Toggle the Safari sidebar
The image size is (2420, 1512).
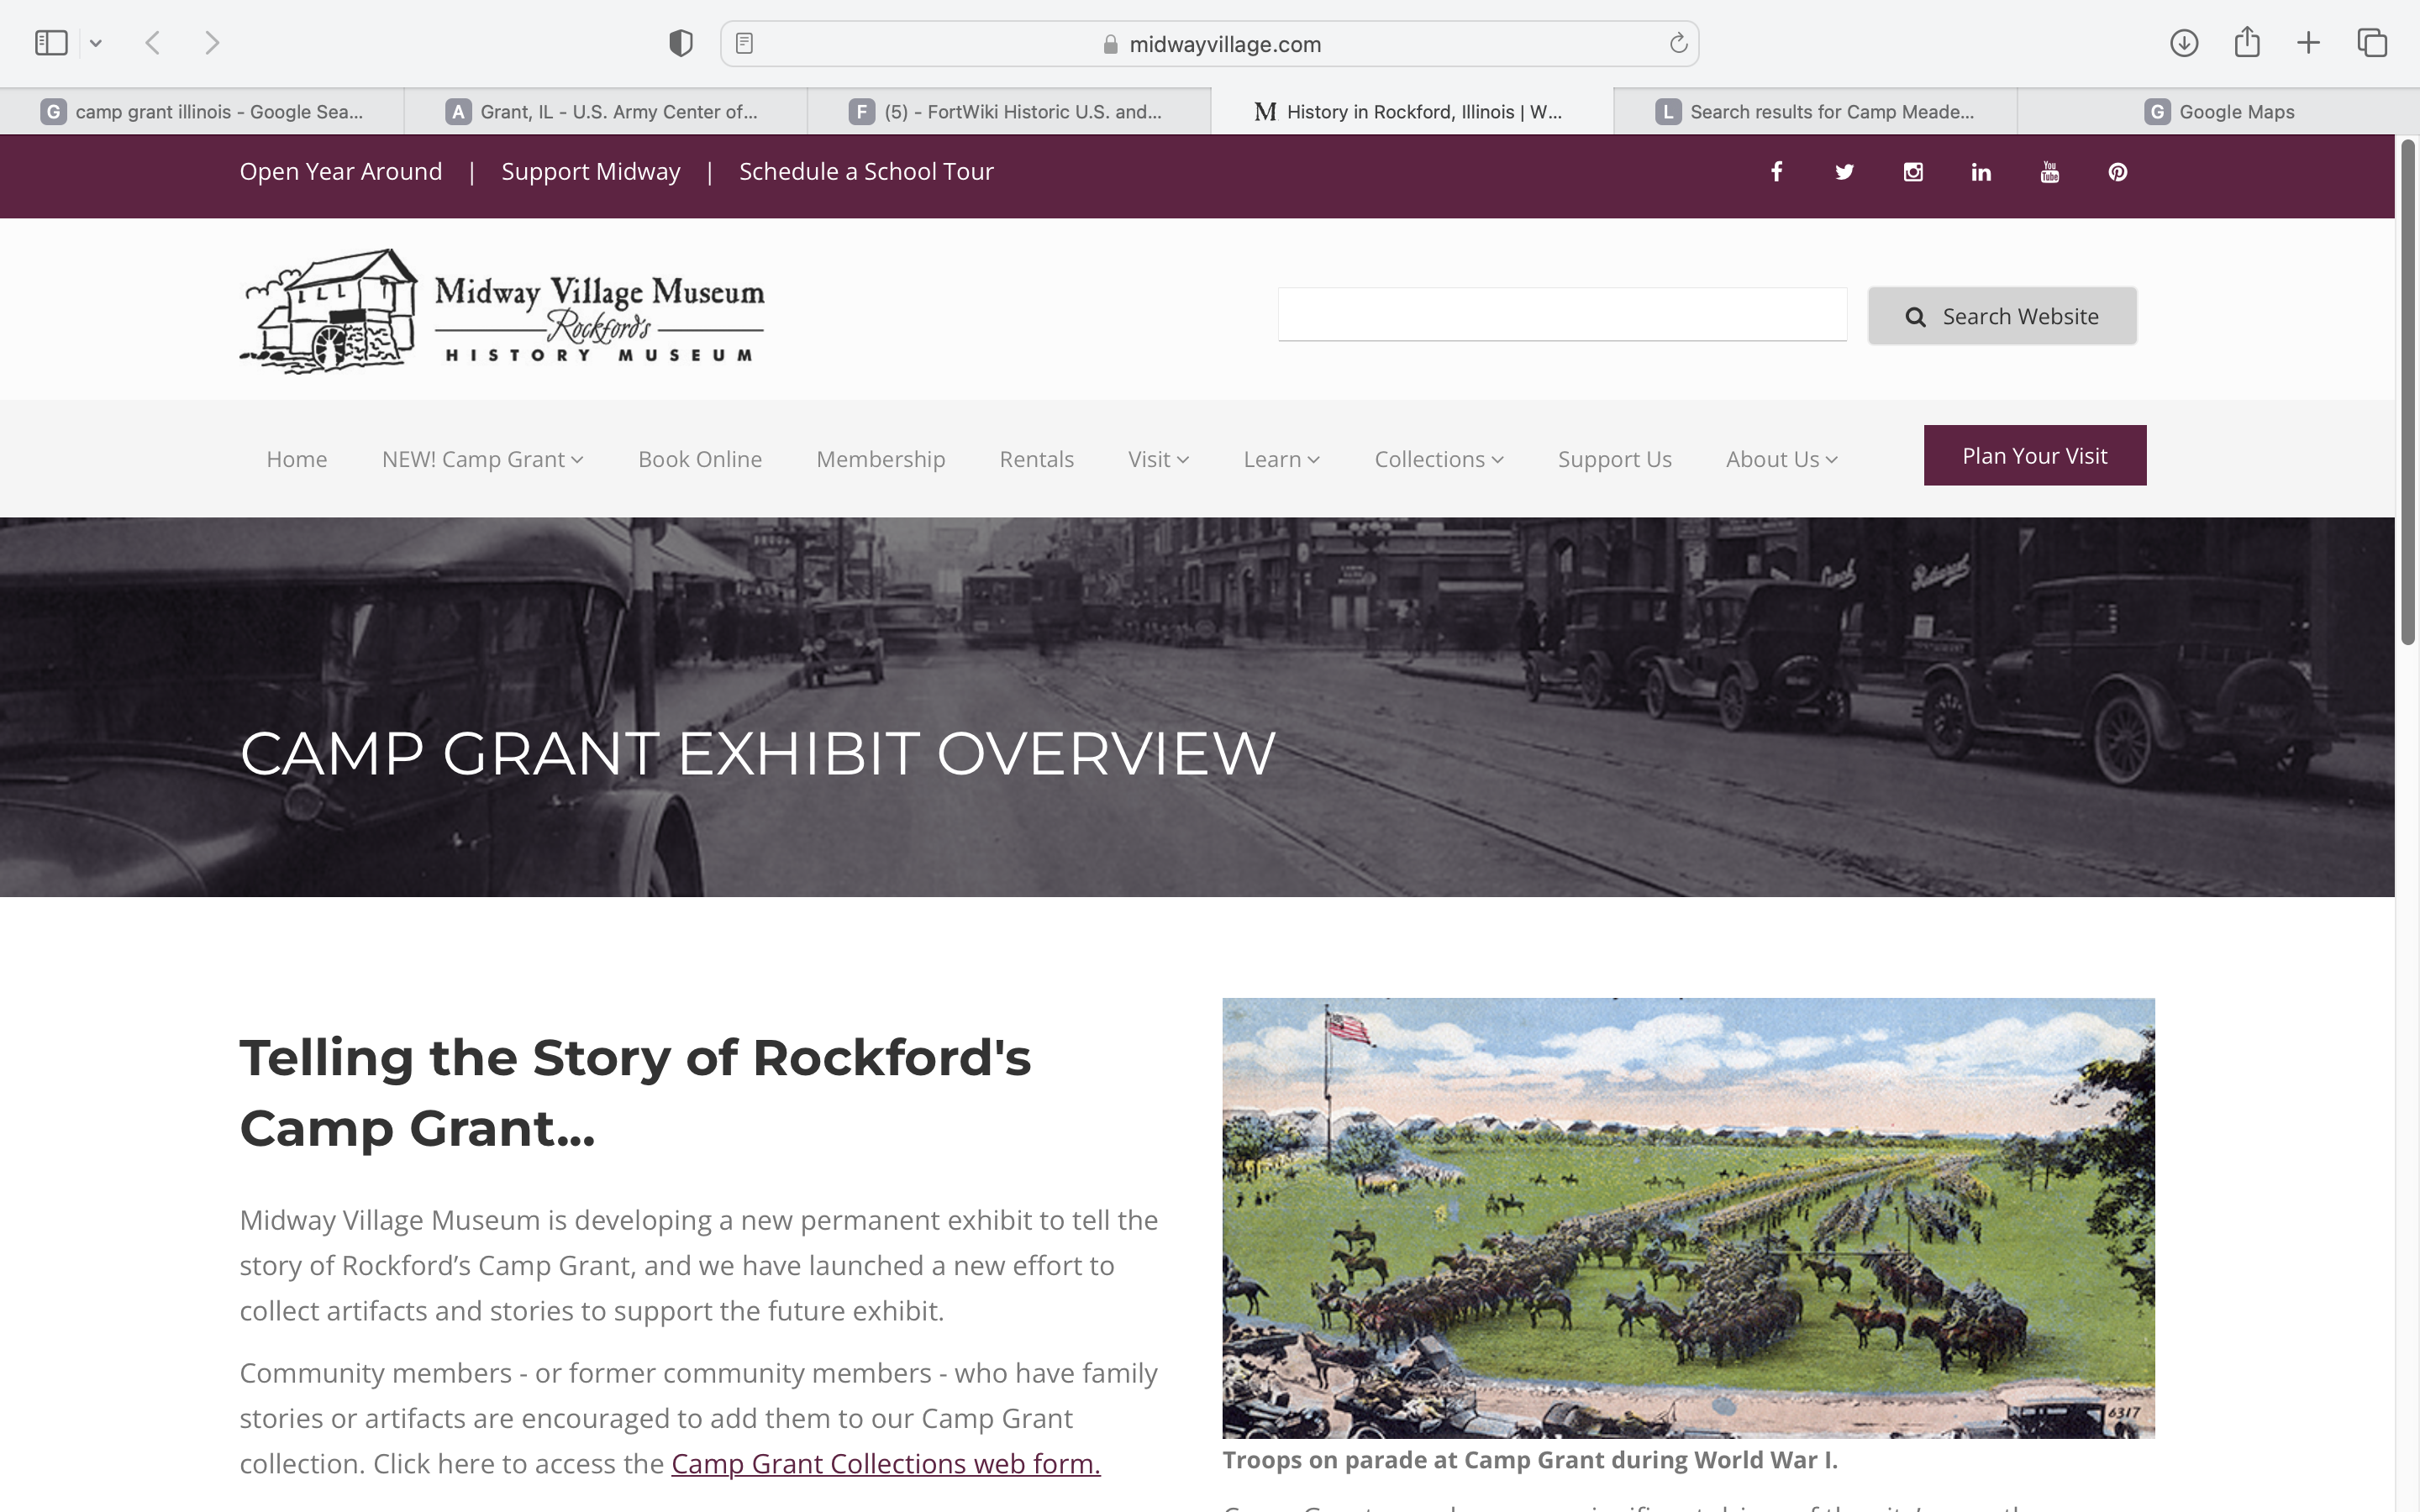(51, 43)
